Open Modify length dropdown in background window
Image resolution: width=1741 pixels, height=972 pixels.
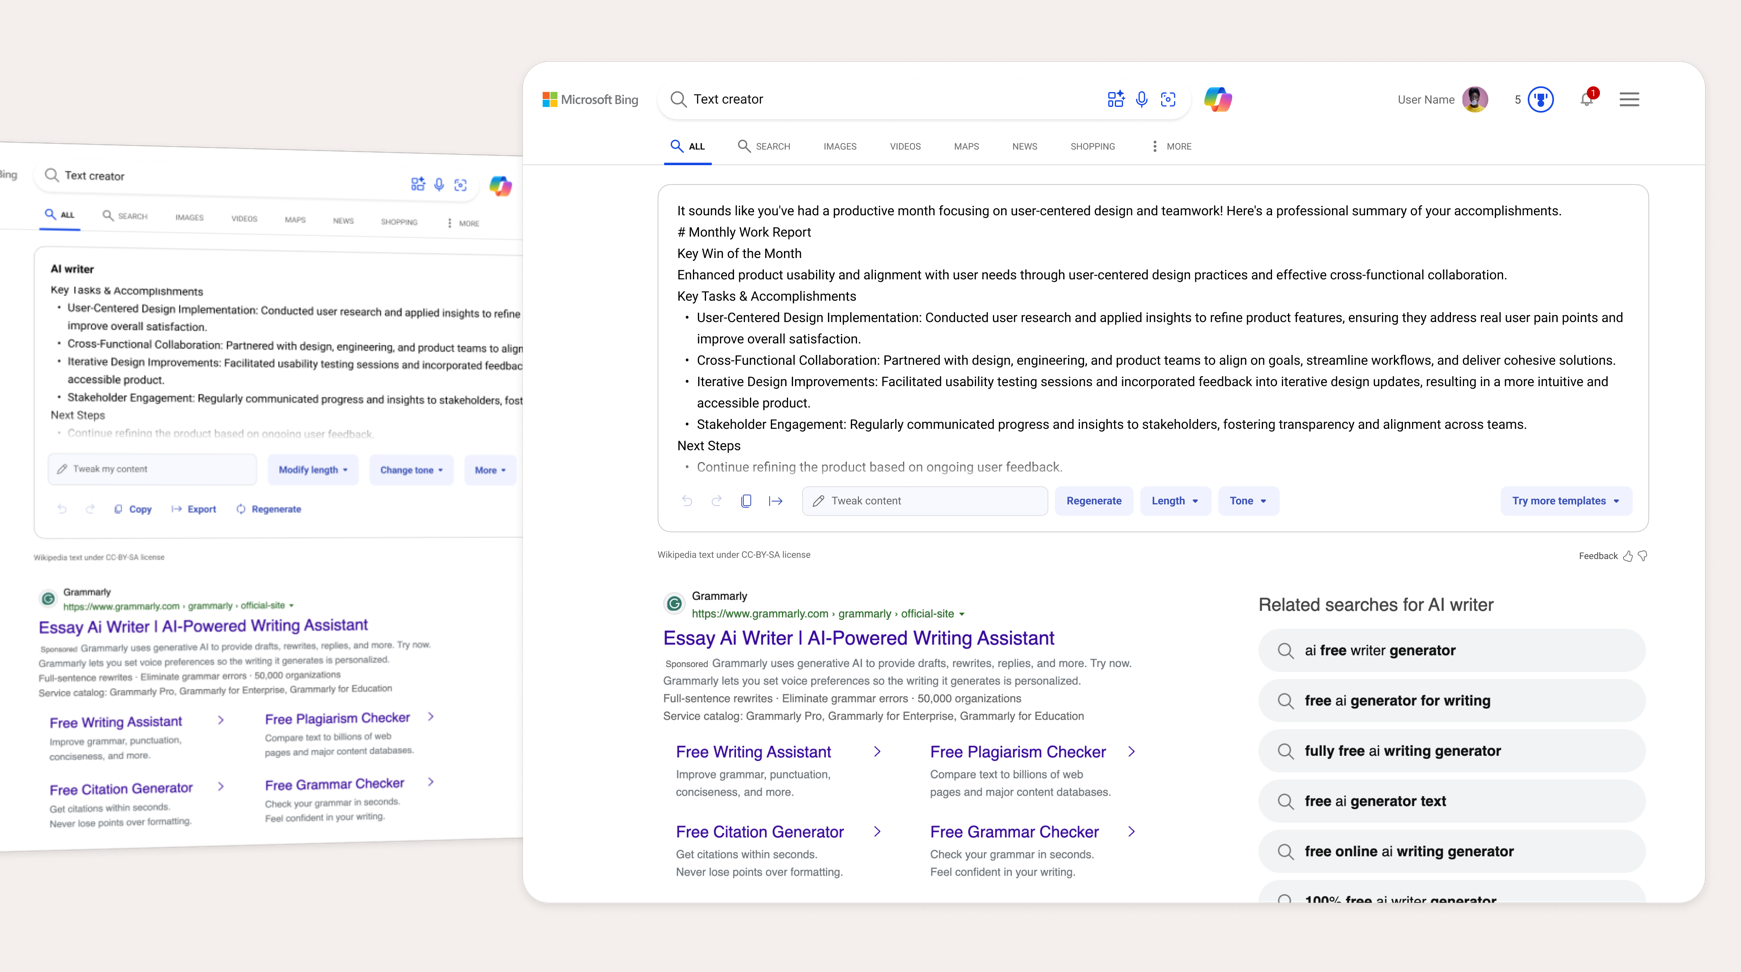pyautogui.click(x=313, y=470)
